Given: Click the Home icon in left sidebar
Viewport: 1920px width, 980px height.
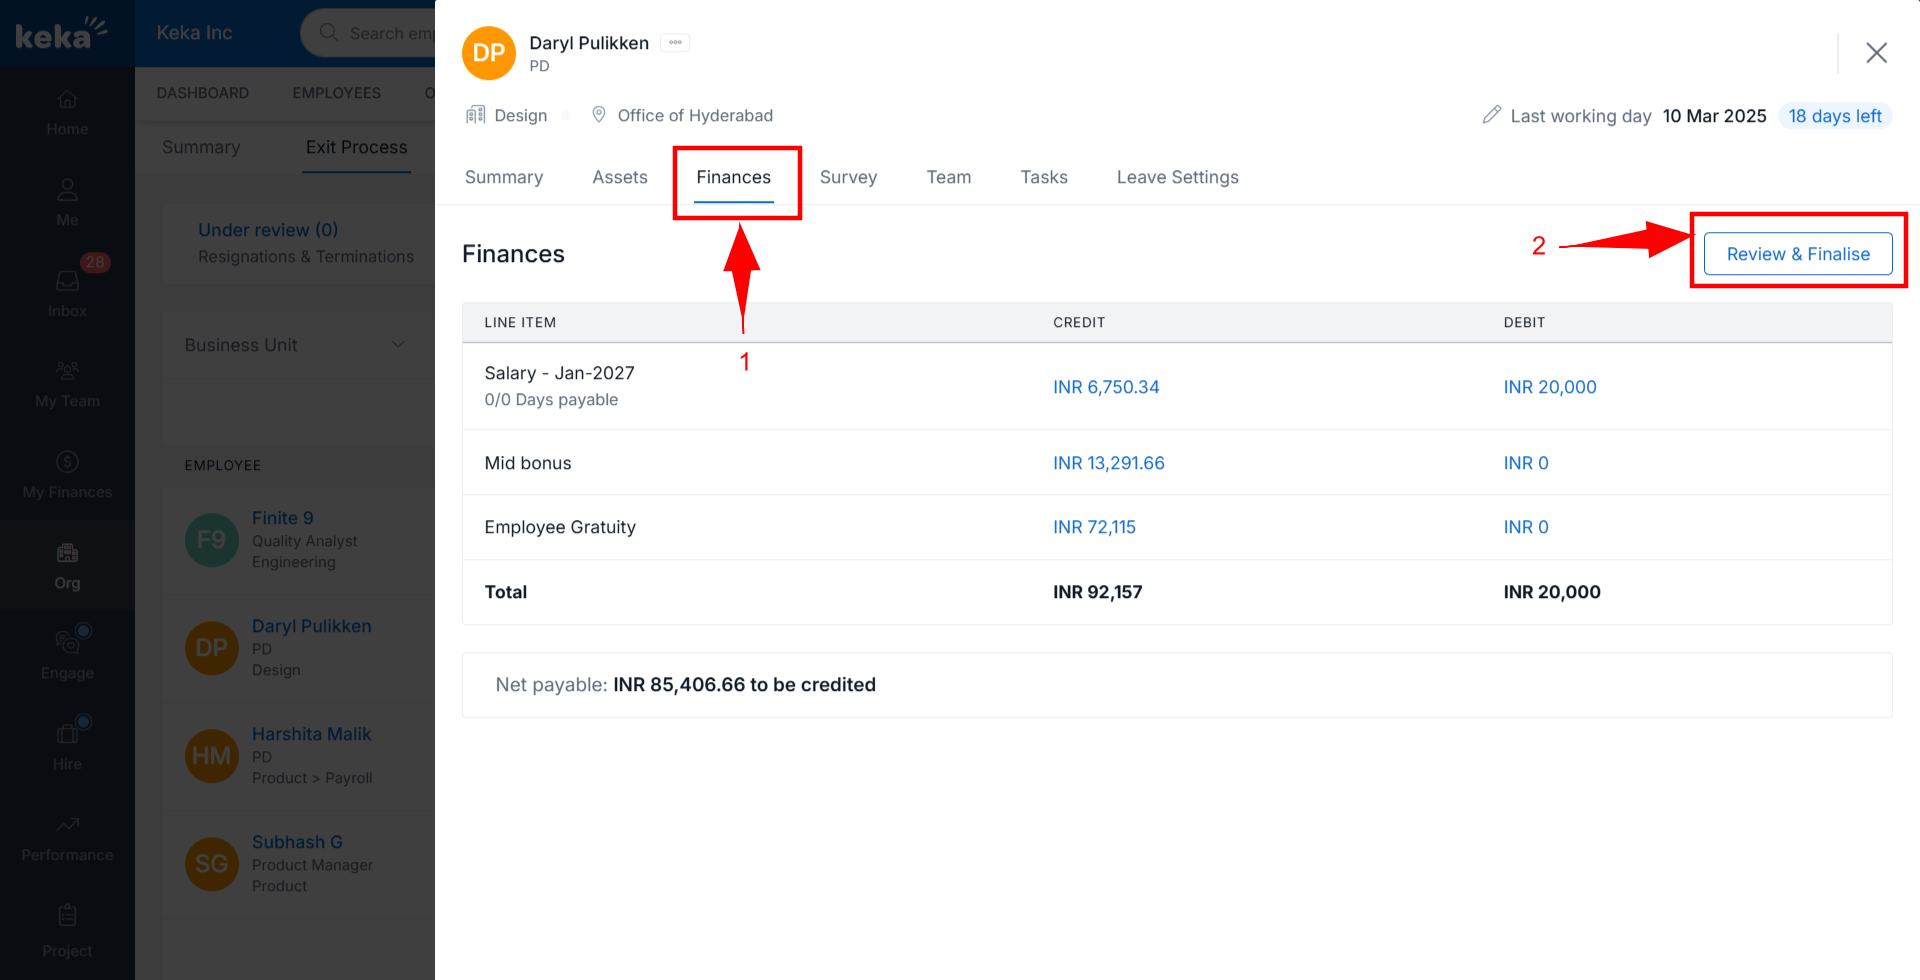Looking at the screenshot, I should pyautogui.click(x=67, y=100).
